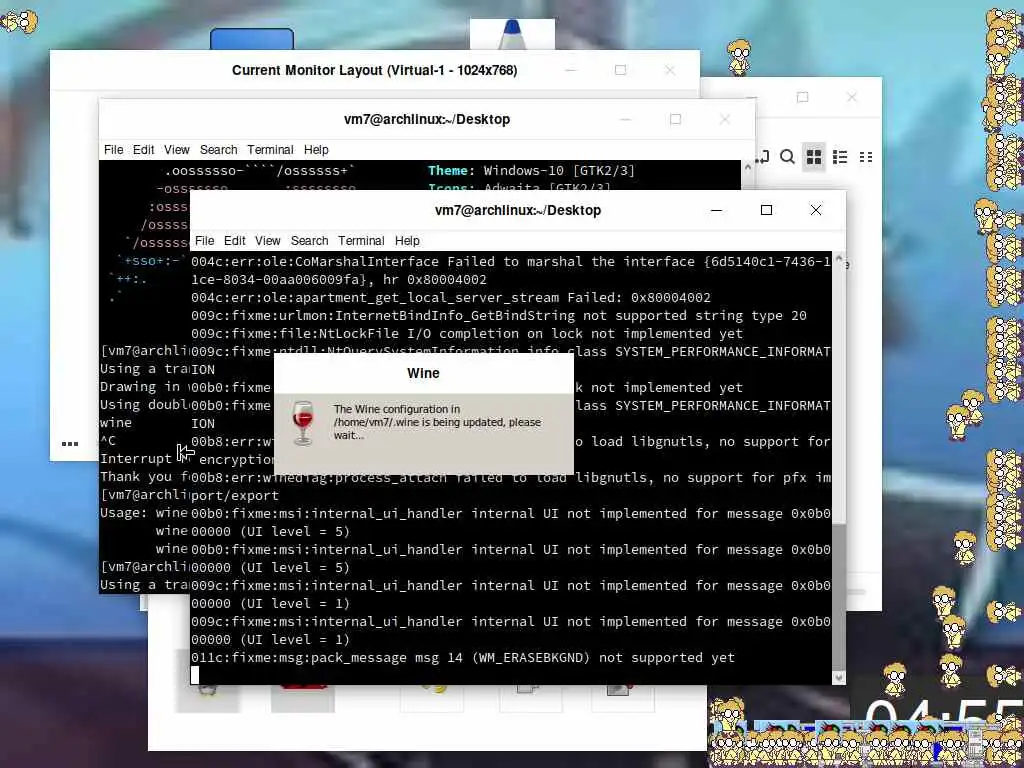This screenshot has width=1024, height=768.
Task: Maximize the front terminal window
Action: [766, 210]
